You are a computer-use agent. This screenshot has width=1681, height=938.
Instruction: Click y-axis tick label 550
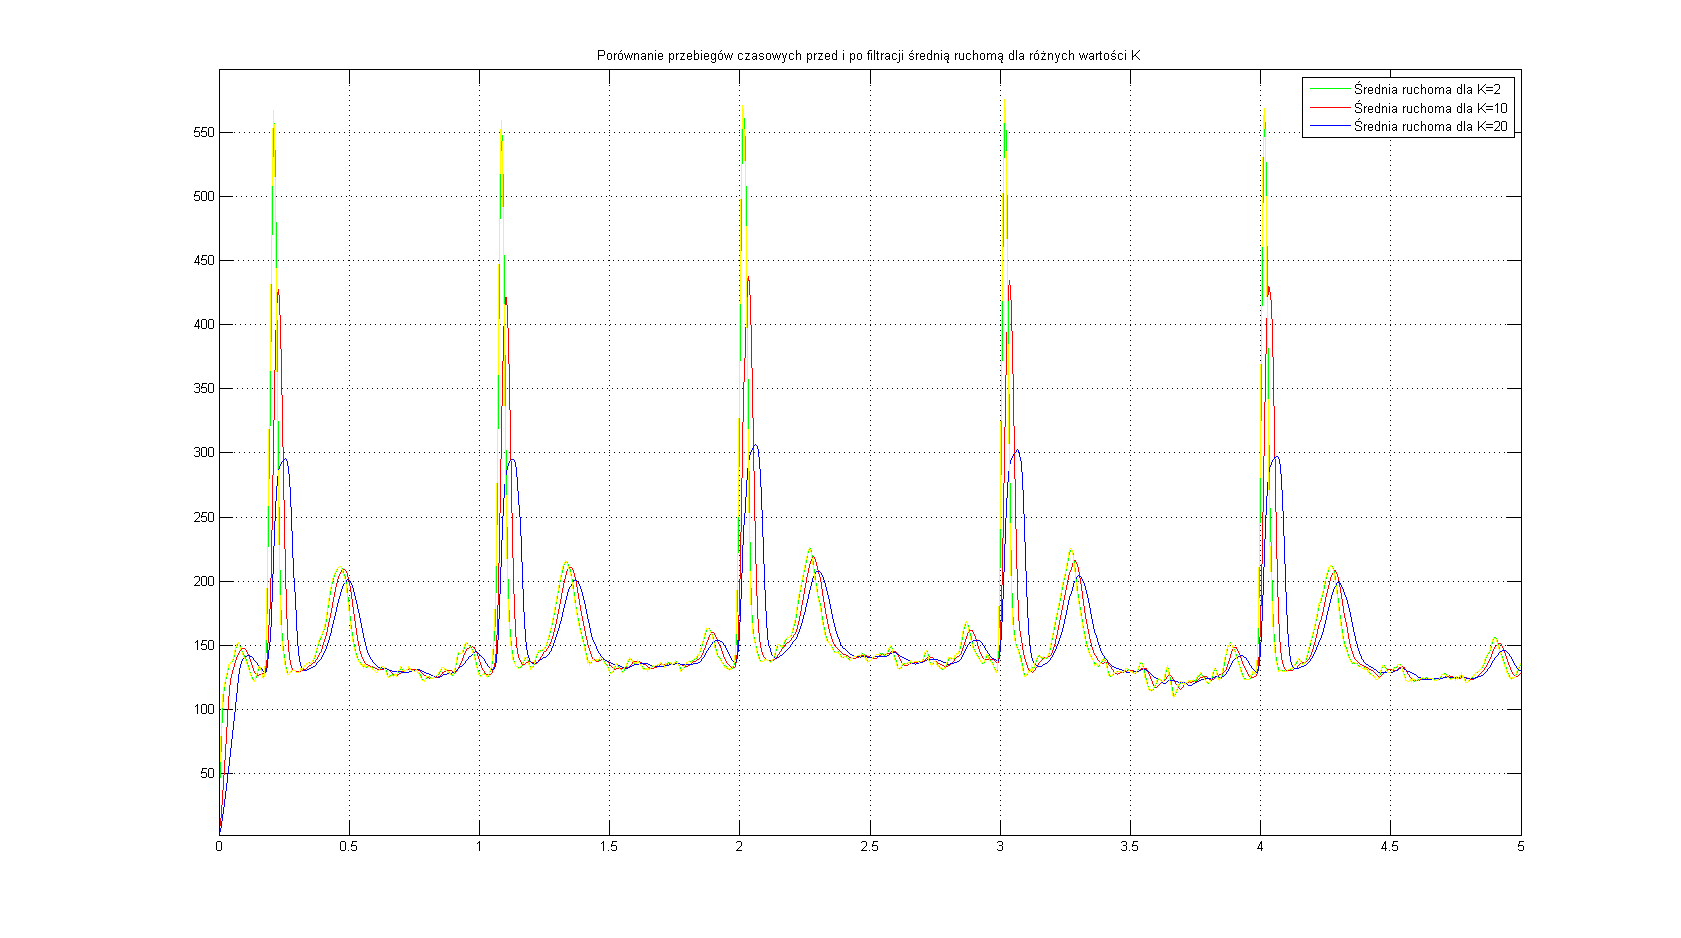coord(203,132)
